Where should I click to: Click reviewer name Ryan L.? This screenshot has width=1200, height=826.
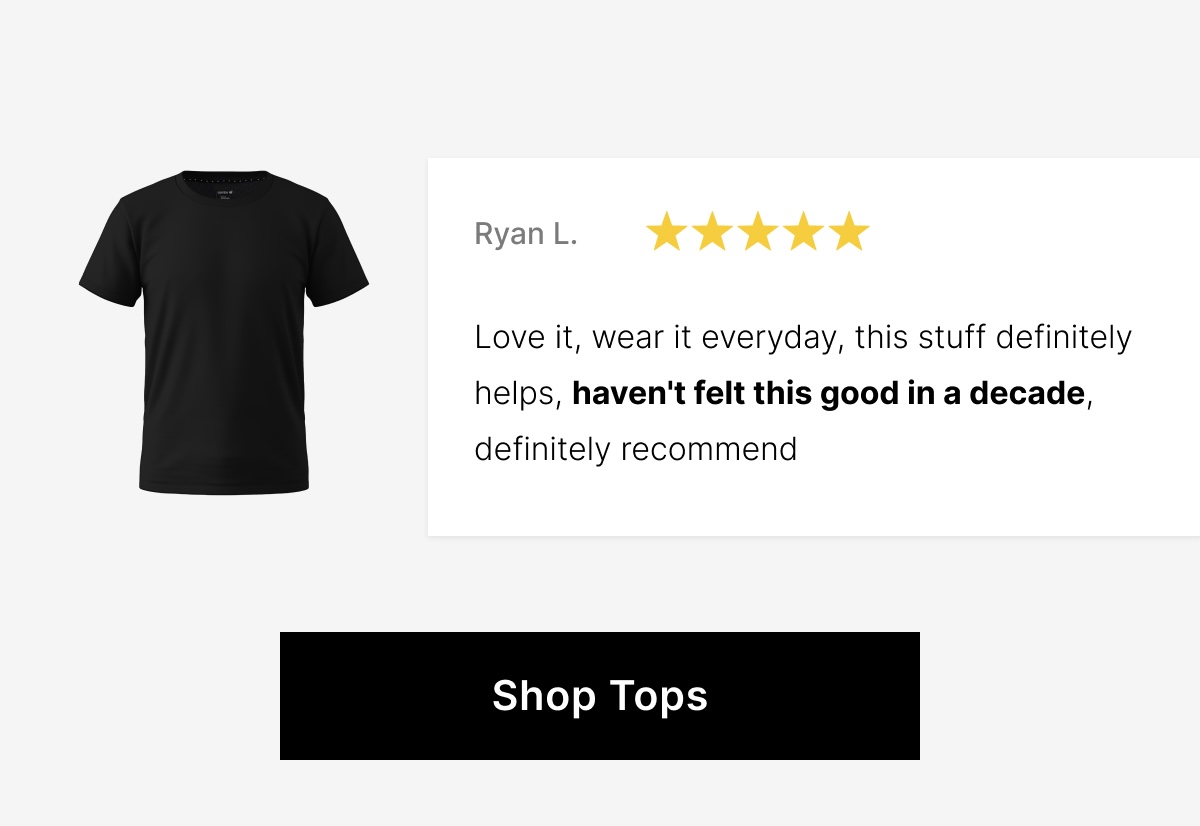pyautogui.click(x=525, y=233)
